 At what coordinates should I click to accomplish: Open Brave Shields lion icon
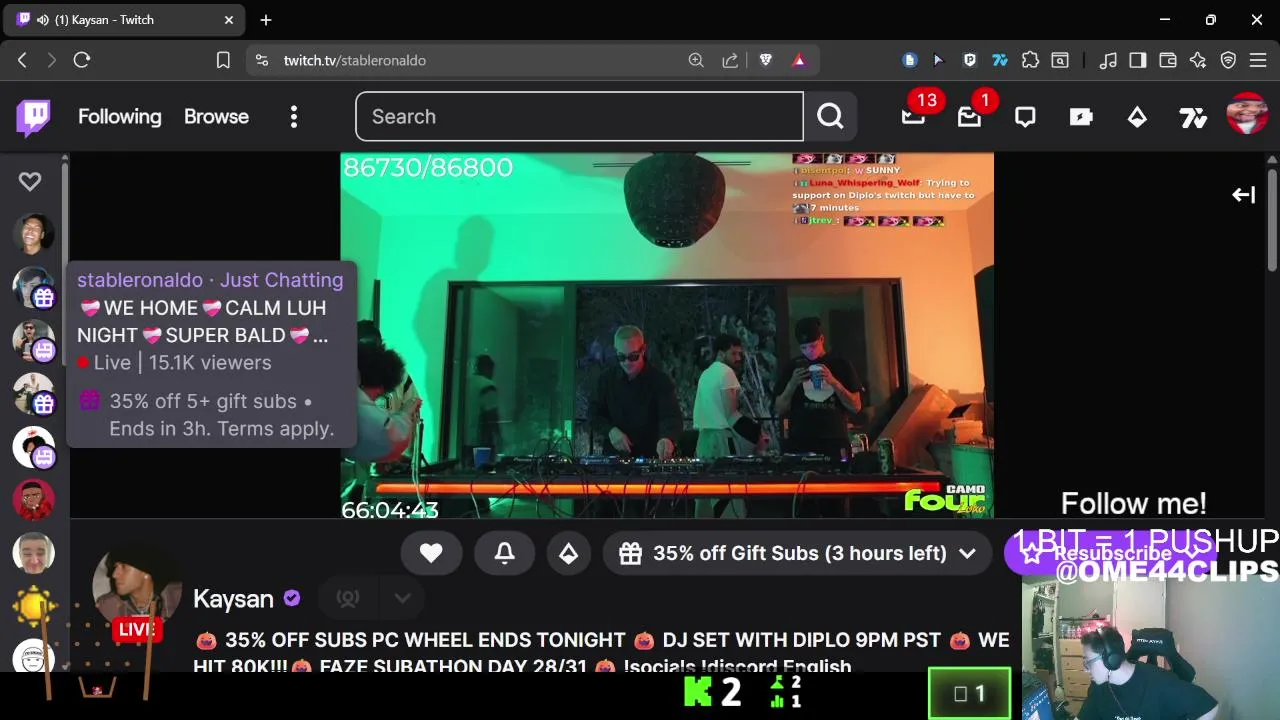coord(766,60)
